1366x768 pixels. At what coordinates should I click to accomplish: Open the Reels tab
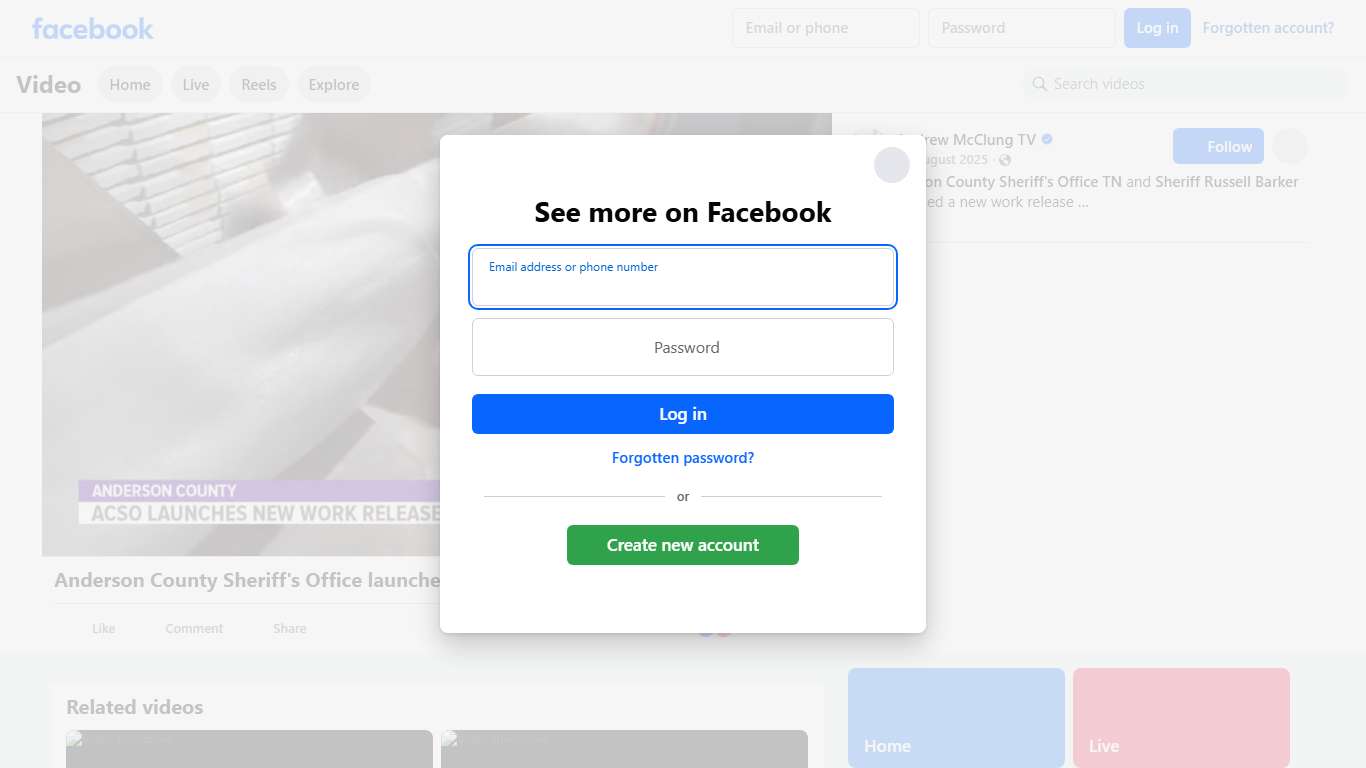(259, 85)
